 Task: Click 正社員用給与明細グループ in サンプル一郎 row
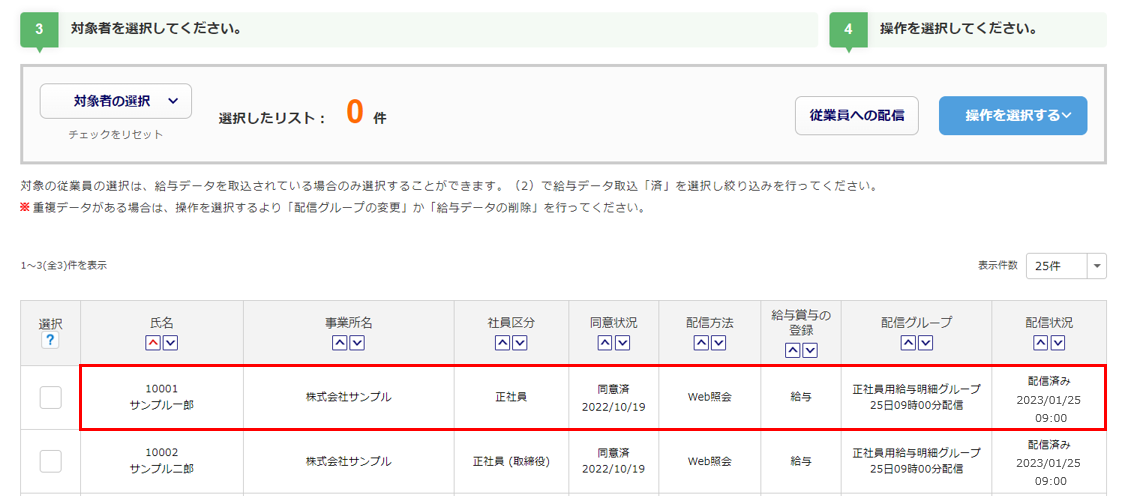[x=916, y=389]
